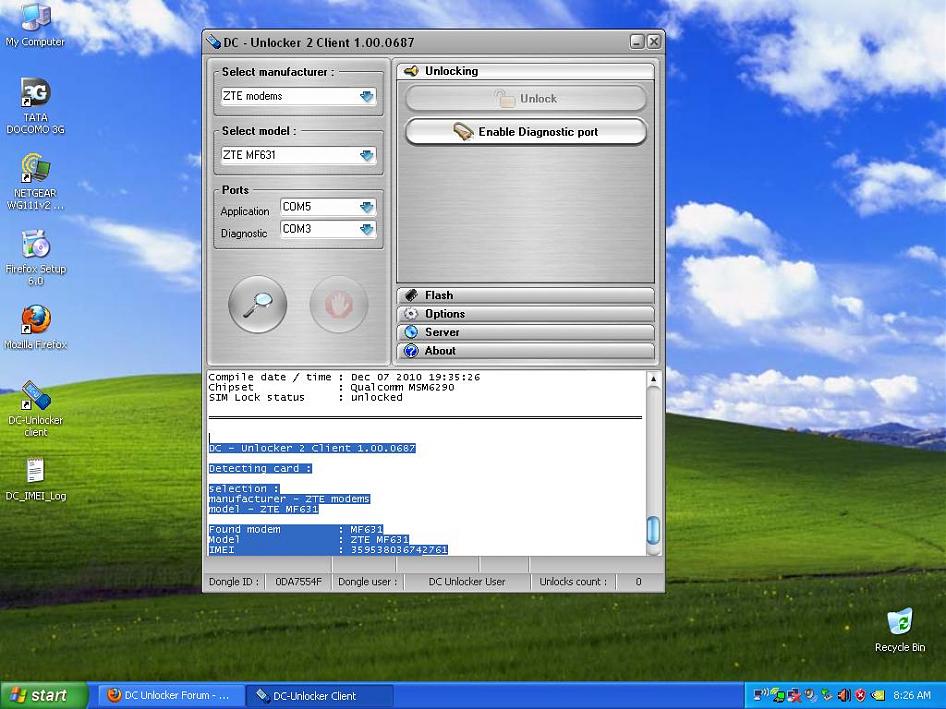946x709 pixels.
Task: Open the DC_IMEI_Log text file
Action: click(x=35, y=471)
